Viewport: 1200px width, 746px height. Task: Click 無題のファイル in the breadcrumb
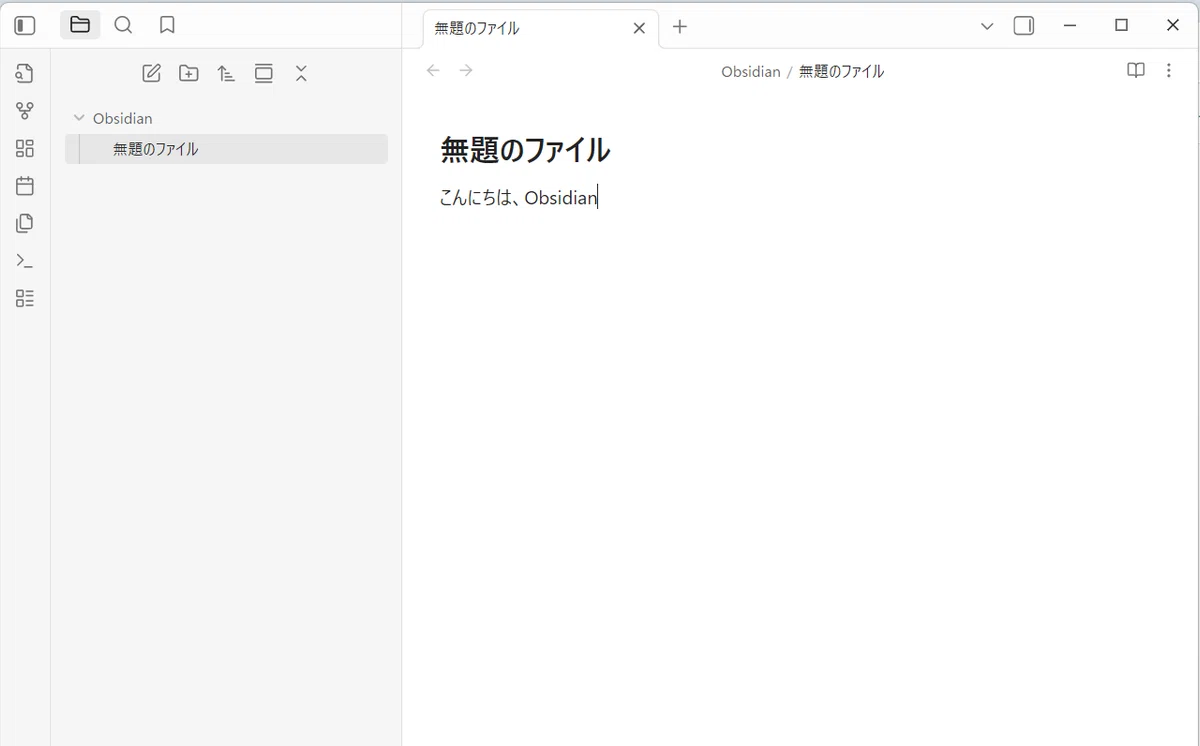pyautogui.click(x=841, y=72)
